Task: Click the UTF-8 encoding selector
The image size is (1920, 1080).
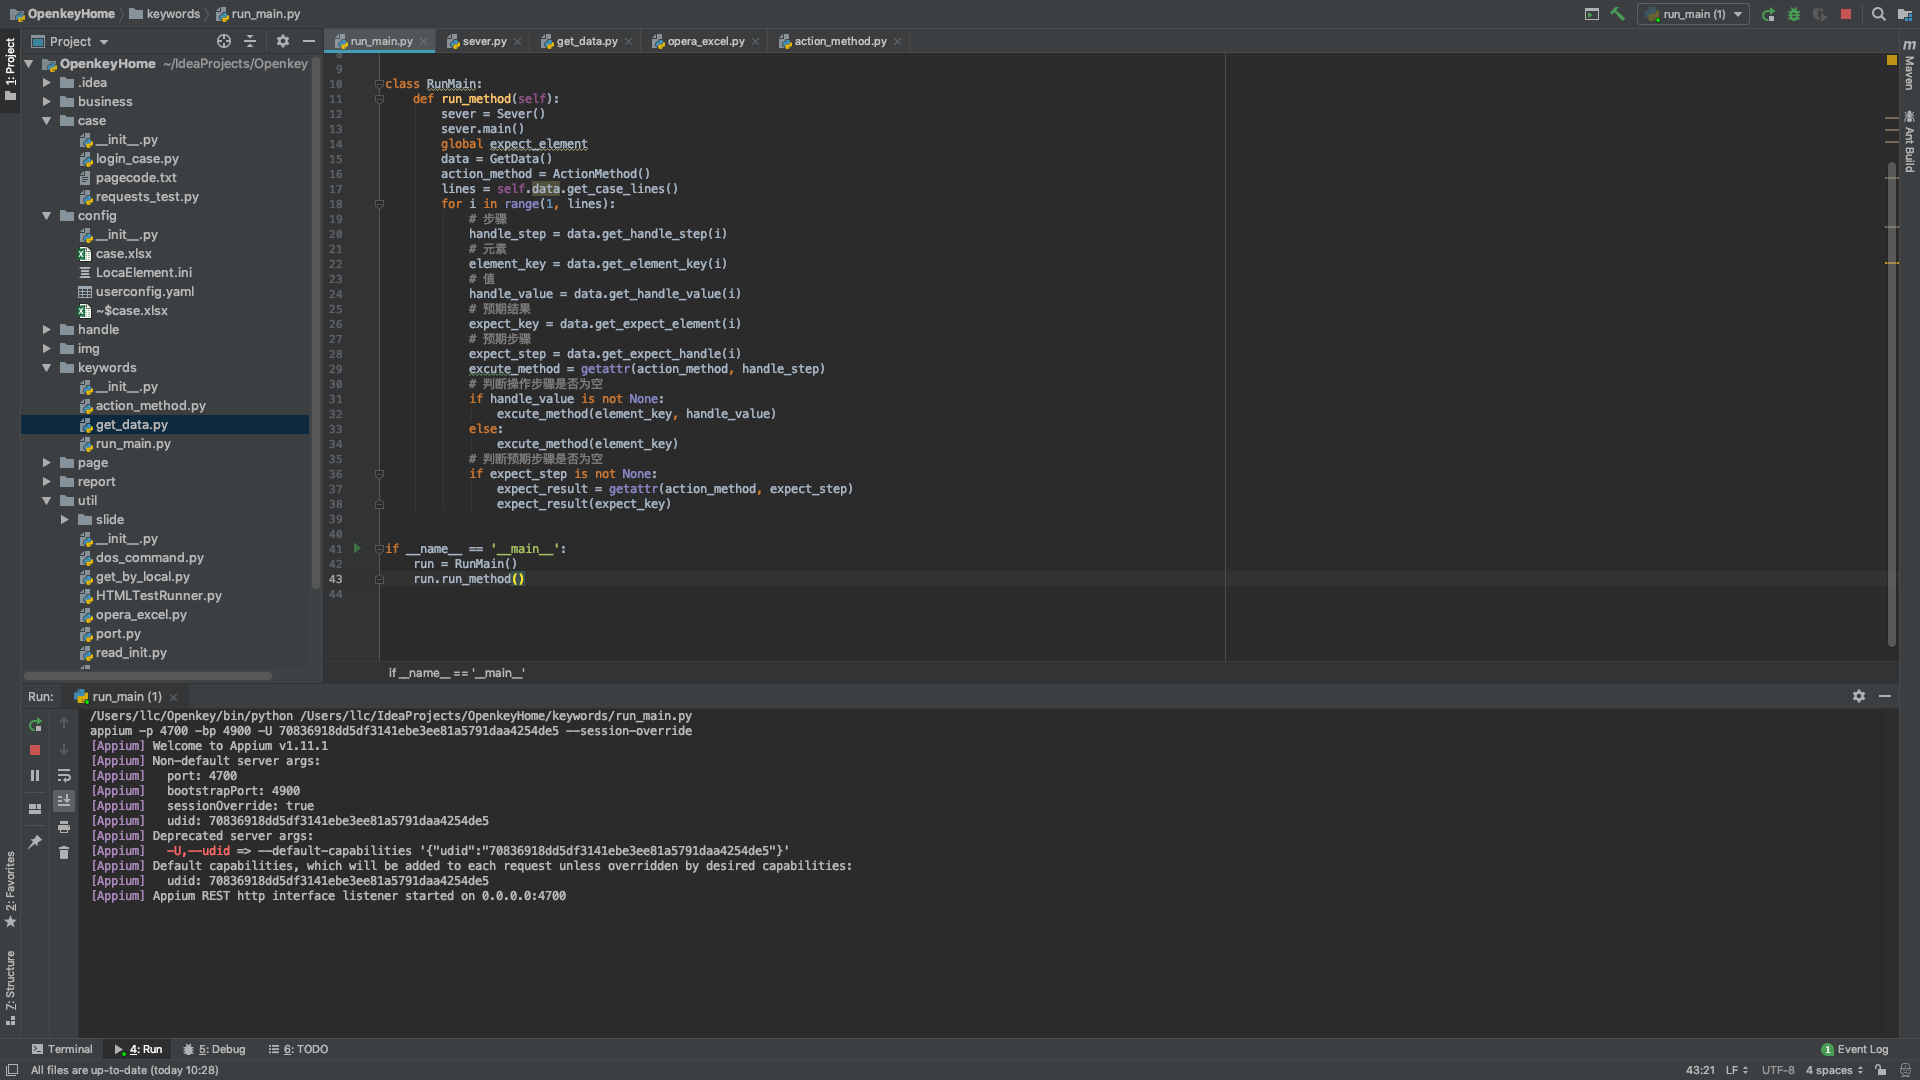Action: pyautogui.click(x=1778, y=1070)
